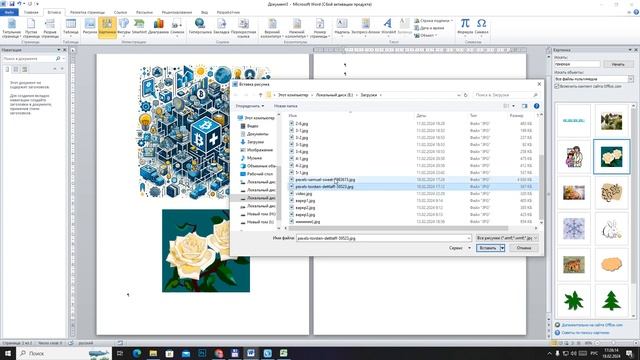This screenshot has width=640, height=360.
Task: Open File Explorer from taskbar
Action: point(153,353)
